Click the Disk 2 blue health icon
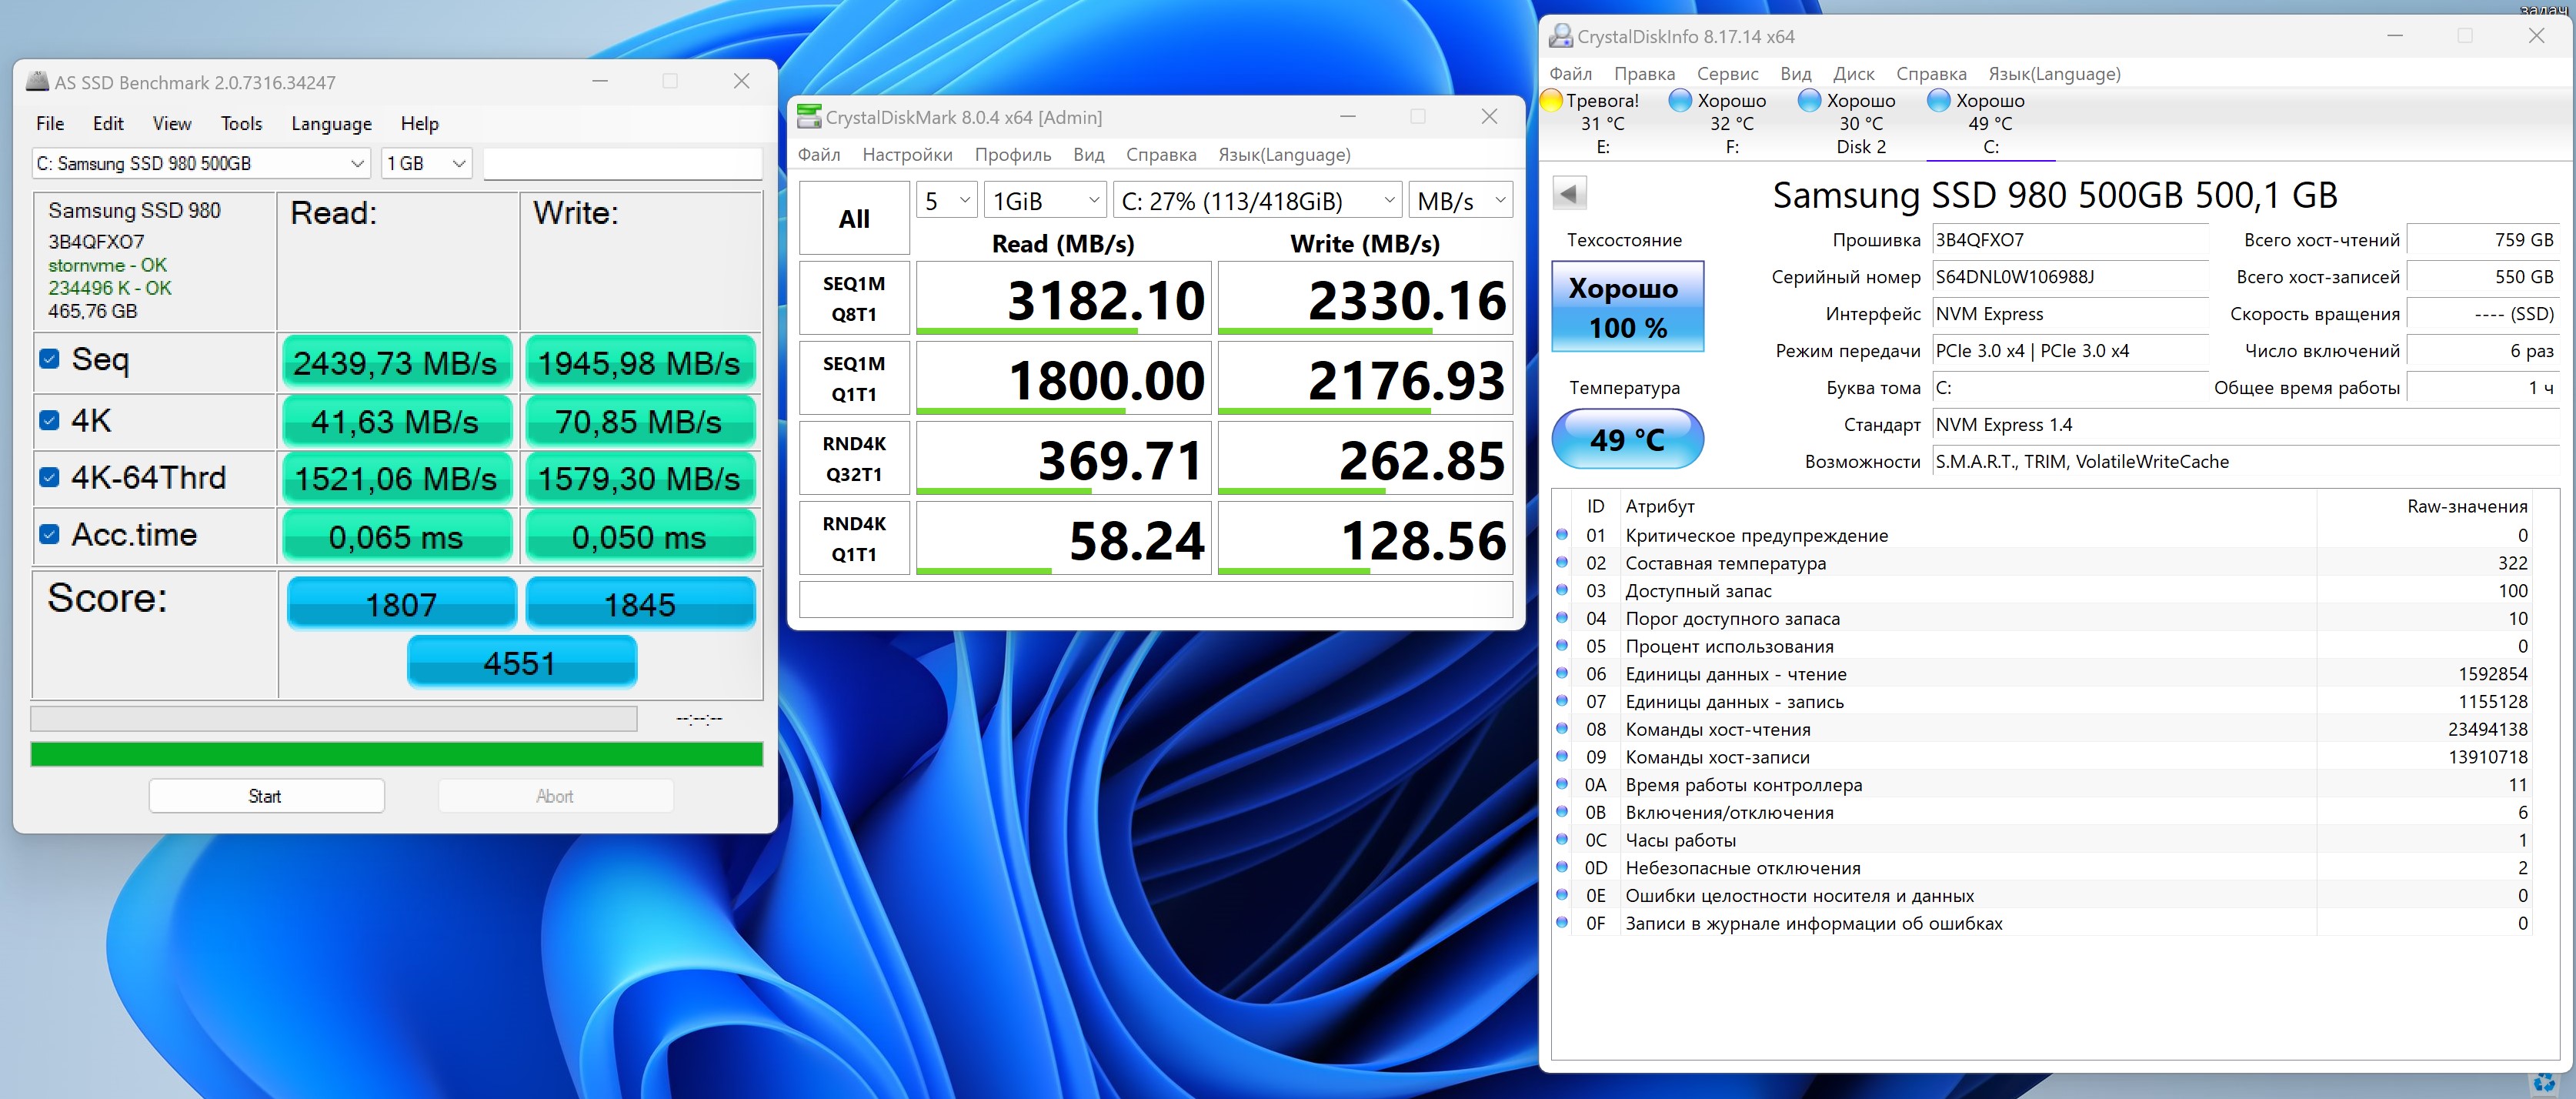The image size is (2576, 1099). pyautogui.click(x=1810, y=100)
